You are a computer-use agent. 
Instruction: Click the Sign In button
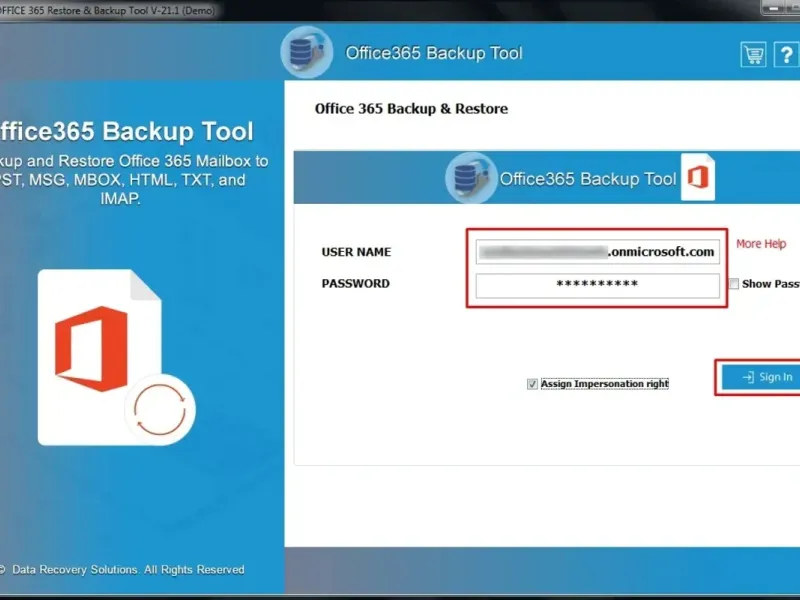pyautogui.click(x=761, y=377)
